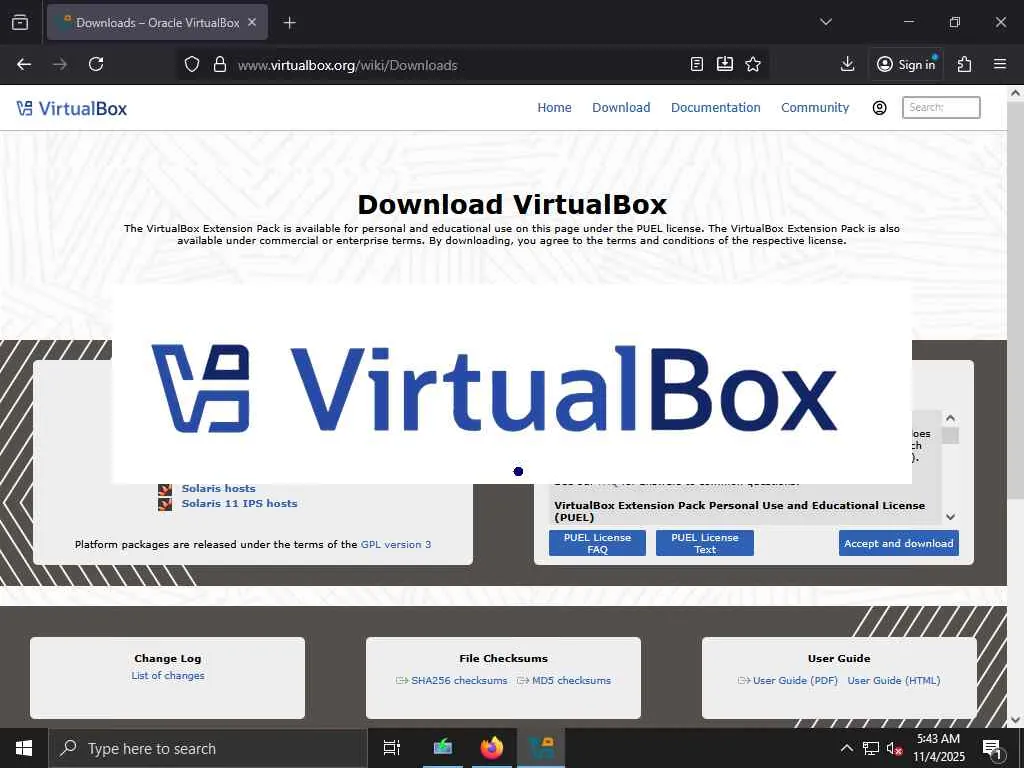Image resolution: width=1024 pixels, height=768 pixels.
Task: Open the notification center icon
Action: coord(993,748)
